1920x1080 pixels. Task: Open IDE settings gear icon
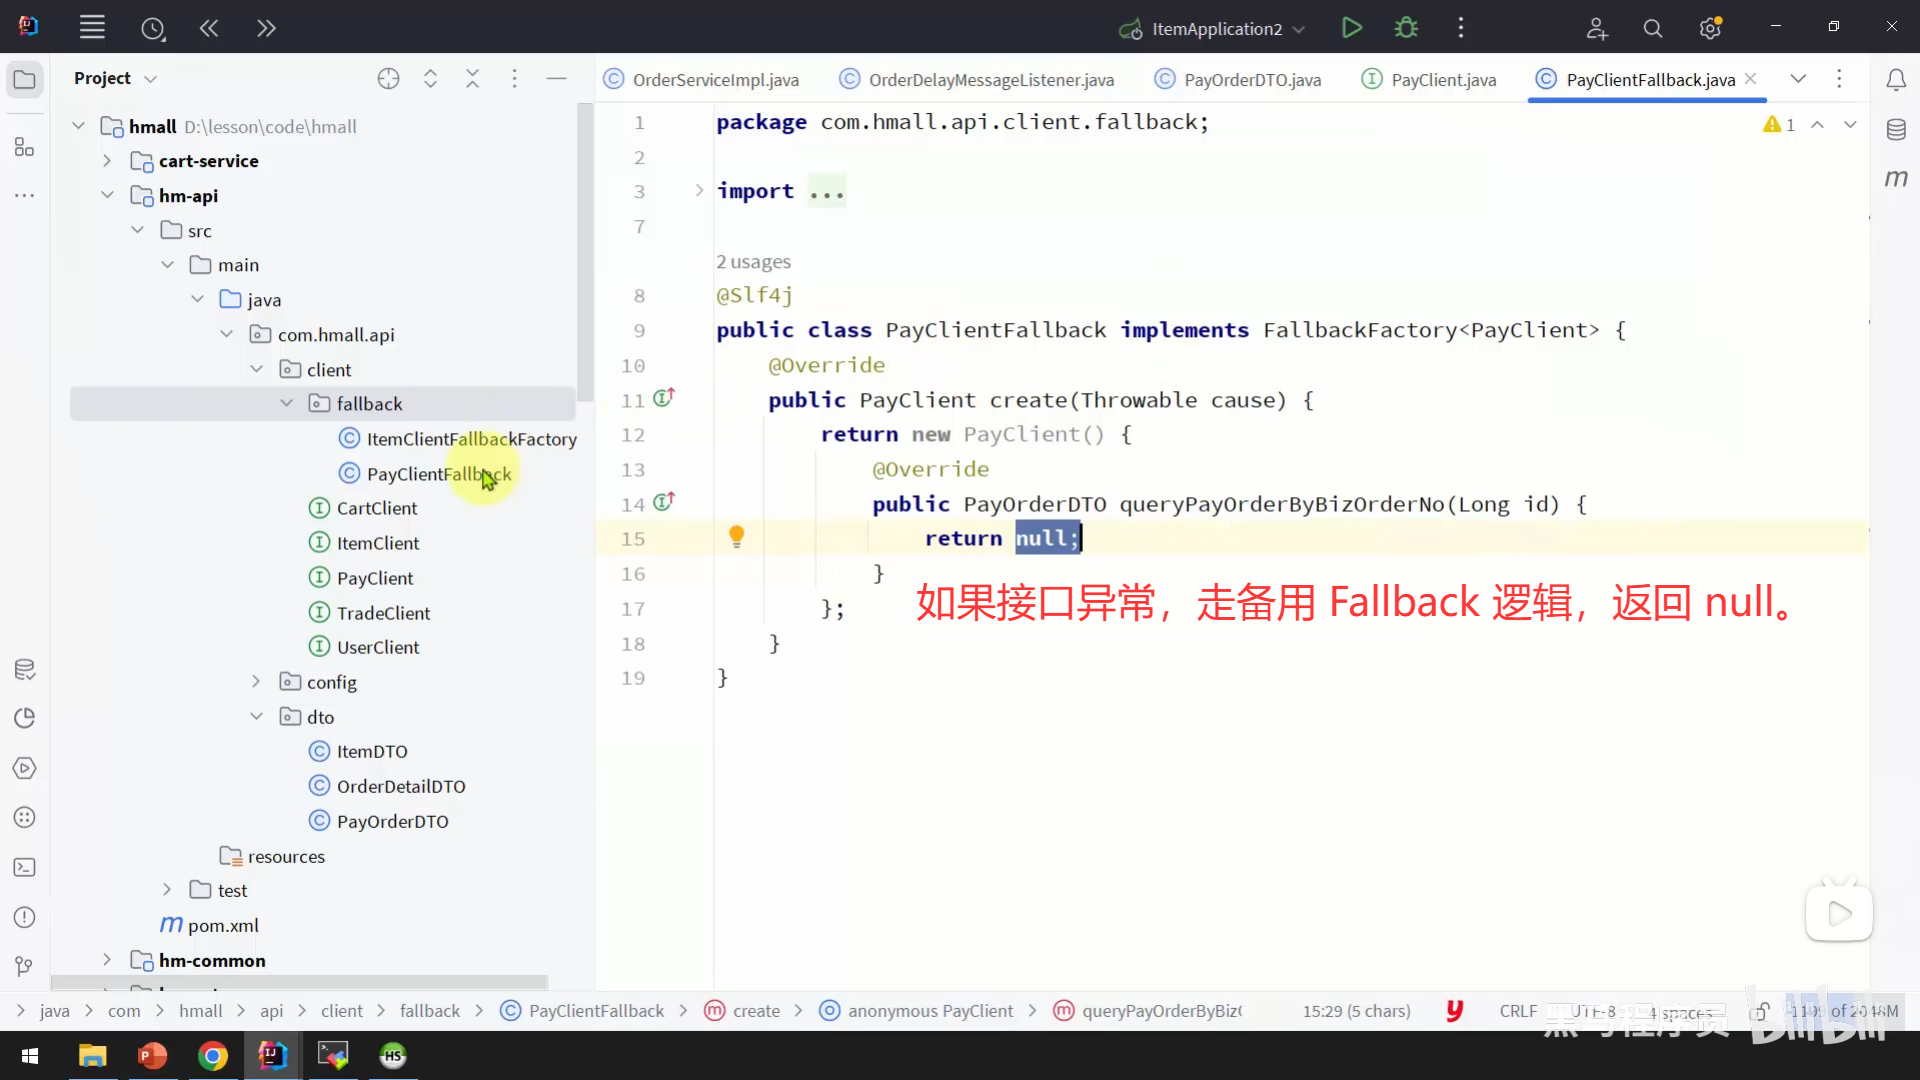pos(1710,28)
